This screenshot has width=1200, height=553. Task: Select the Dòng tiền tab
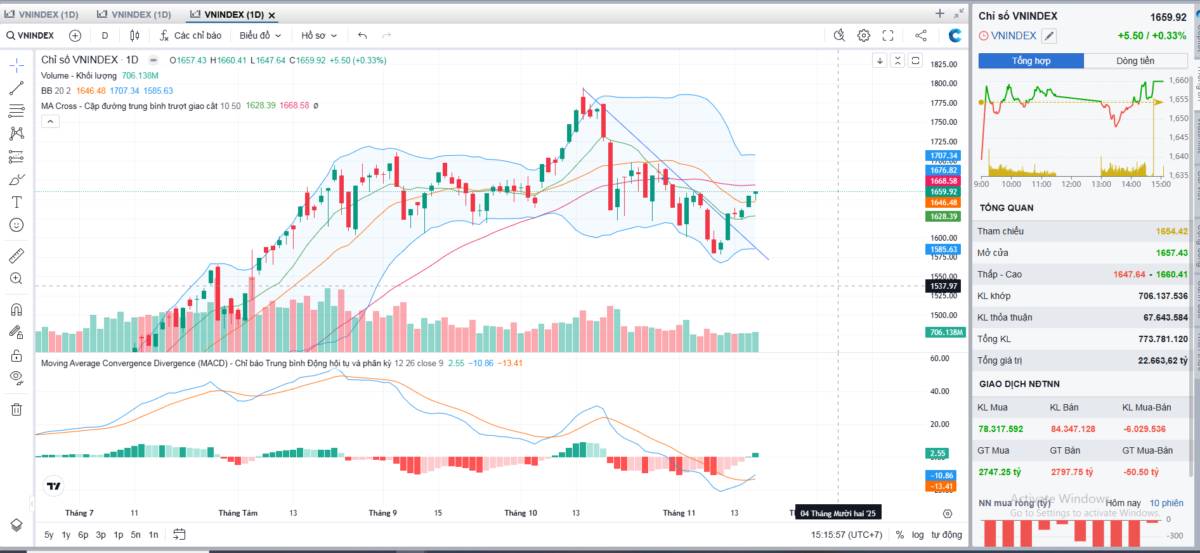tap(1136, 61)
